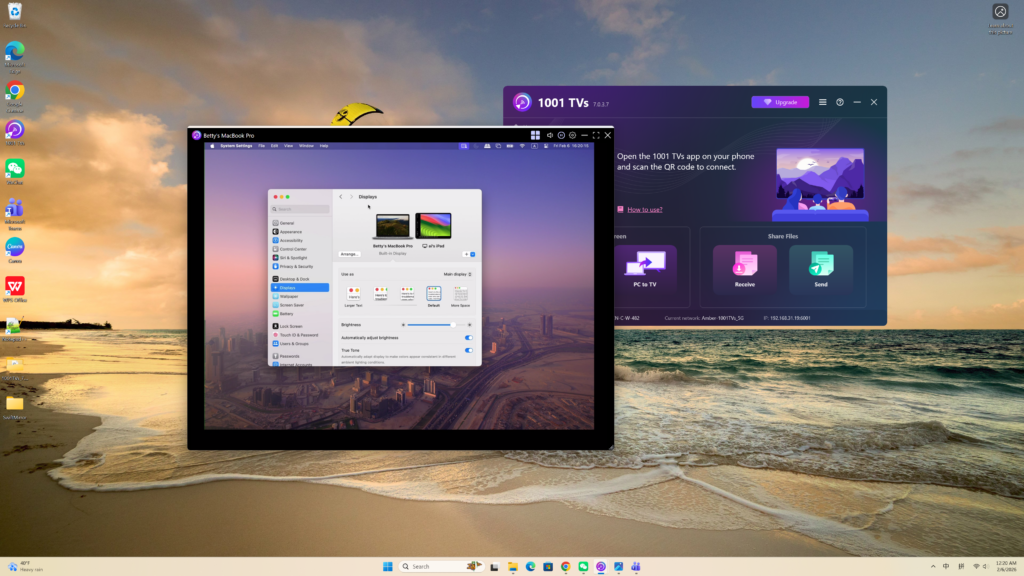Click the help question mark icon

point(840,102)
